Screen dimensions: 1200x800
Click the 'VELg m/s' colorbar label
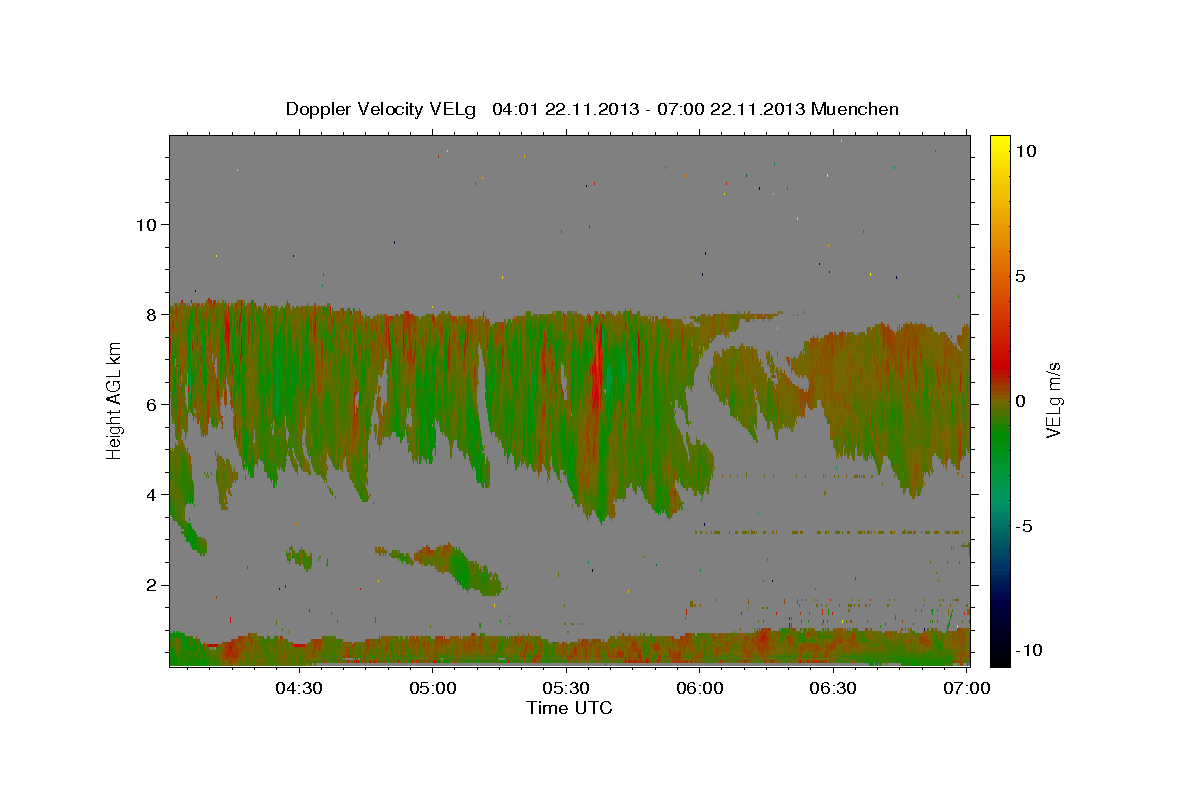[1053, 400]
